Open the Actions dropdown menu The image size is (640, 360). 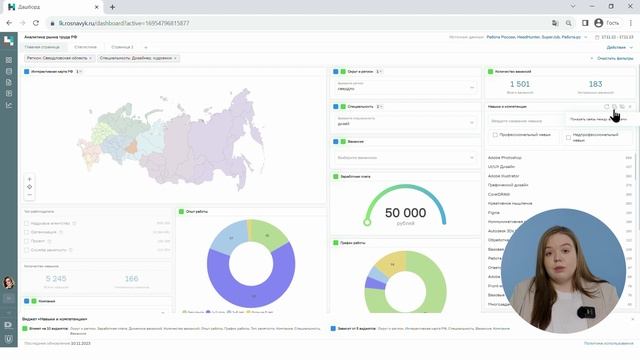click(620, 47)
